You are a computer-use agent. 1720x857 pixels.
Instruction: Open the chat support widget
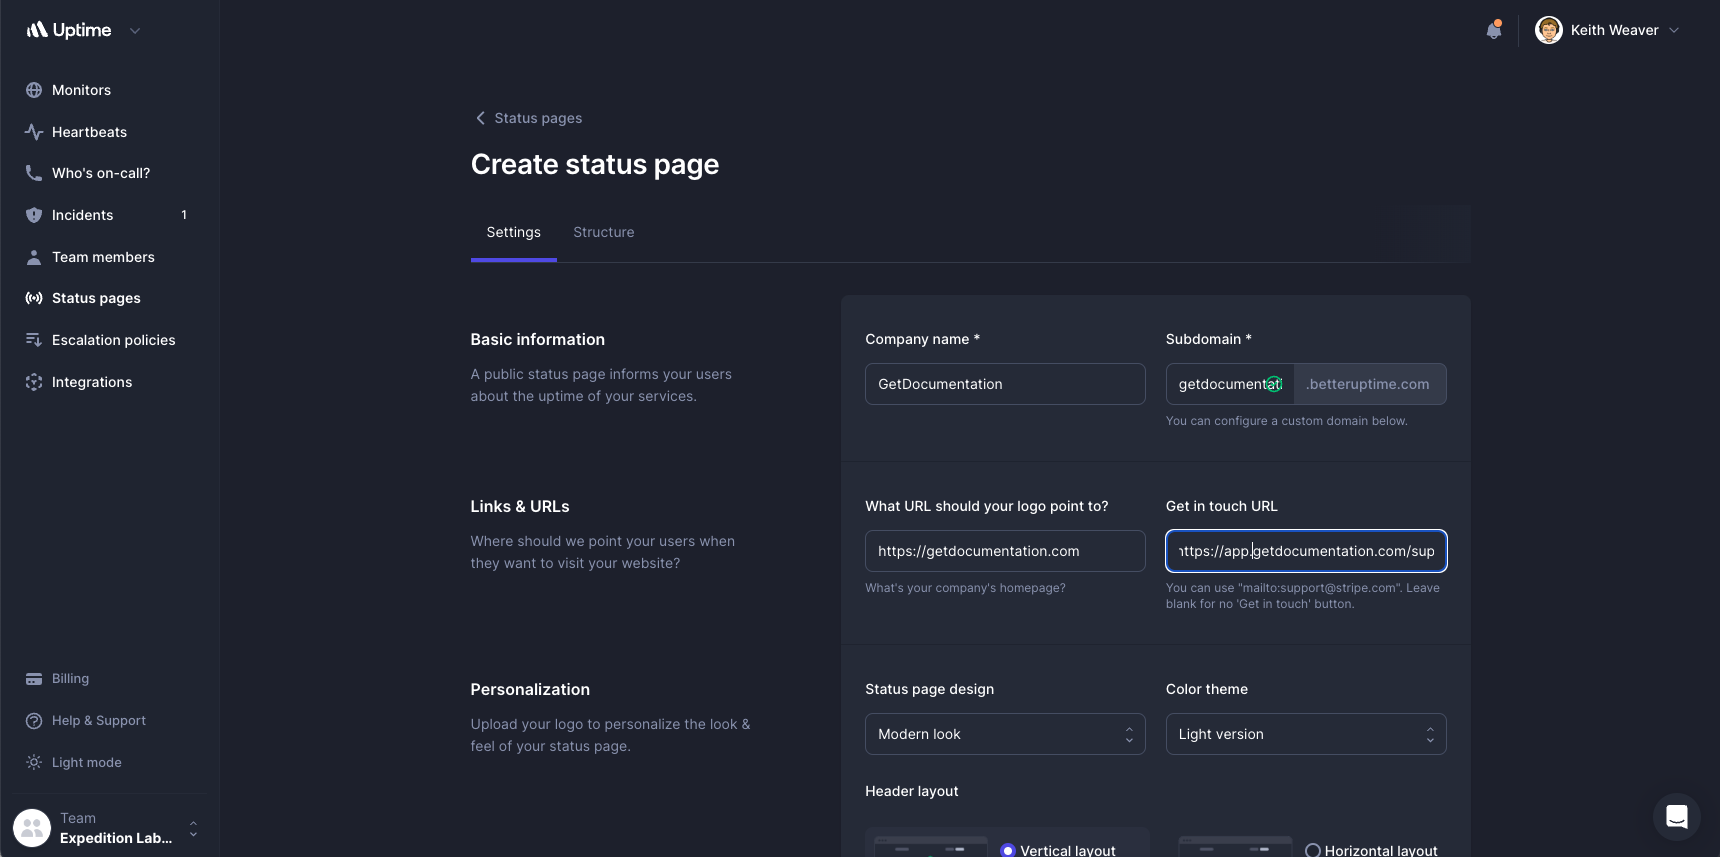point(1676,817)
